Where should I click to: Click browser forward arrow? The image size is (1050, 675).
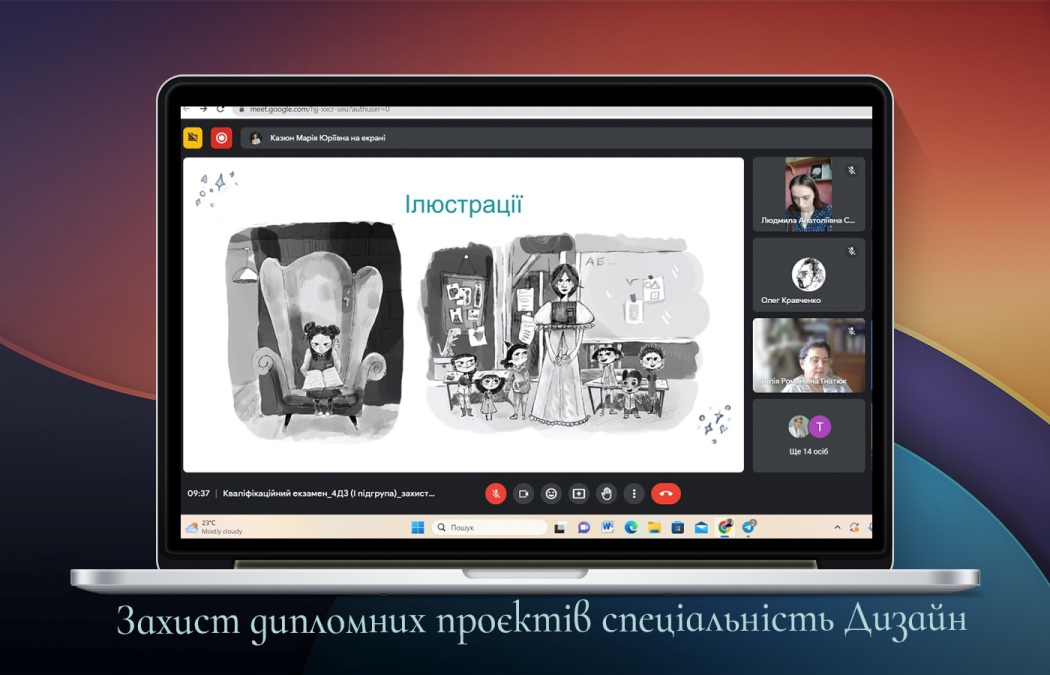(x=204, y=109)
